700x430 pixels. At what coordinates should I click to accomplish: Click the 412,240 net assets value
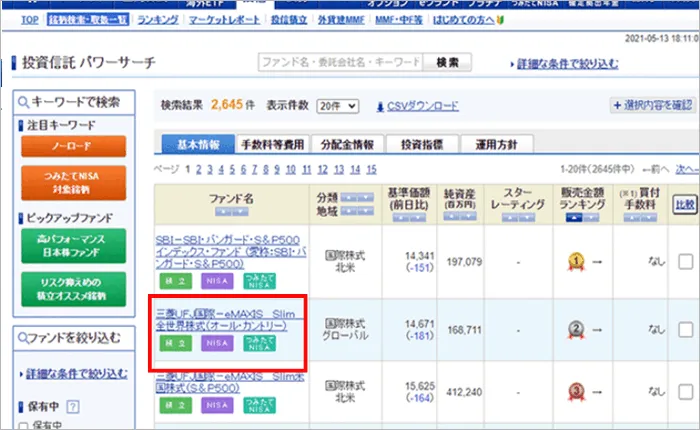[464, 392]
